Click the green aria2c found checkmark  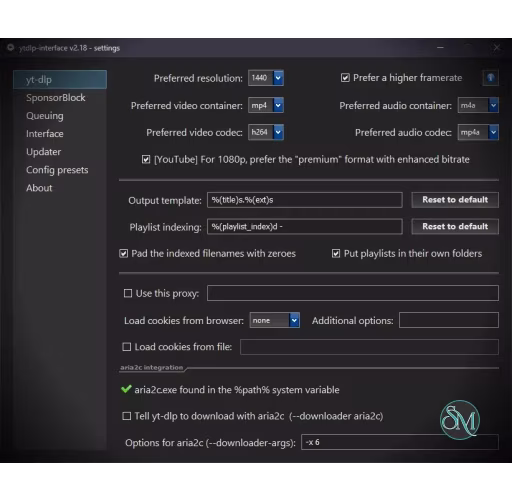[126, 389]
